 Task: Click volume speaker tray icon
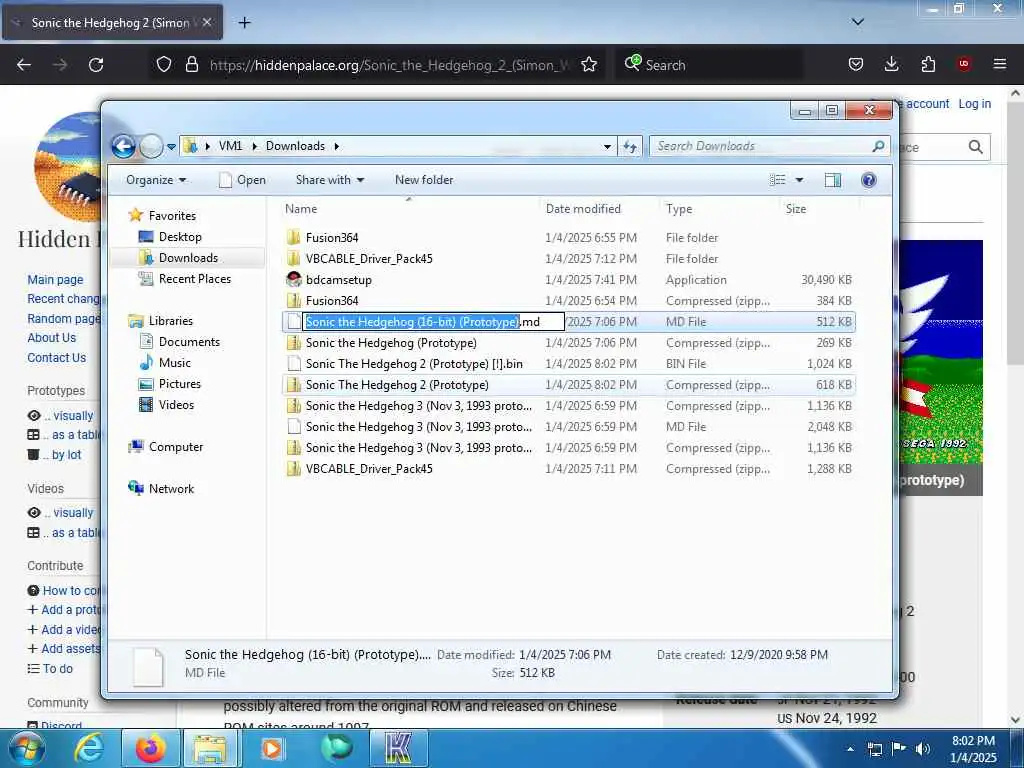click(x=922, y=748)
